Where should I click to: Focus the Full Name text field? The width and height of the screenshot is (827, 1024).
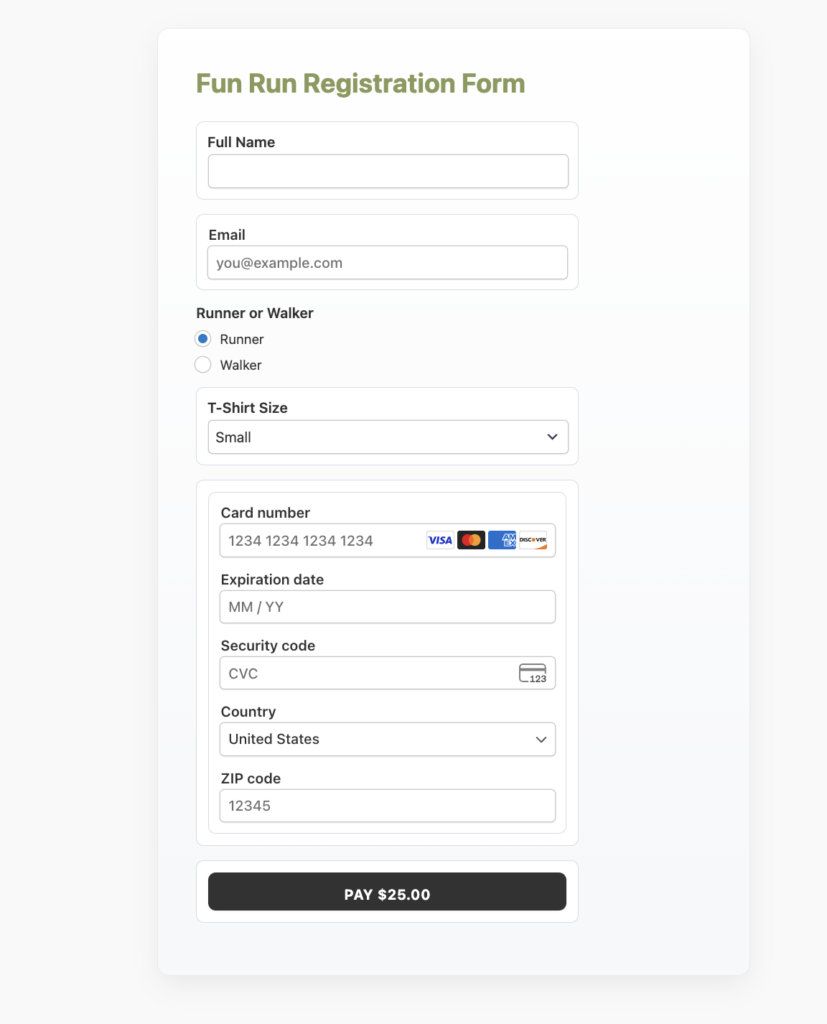point(387,171)
